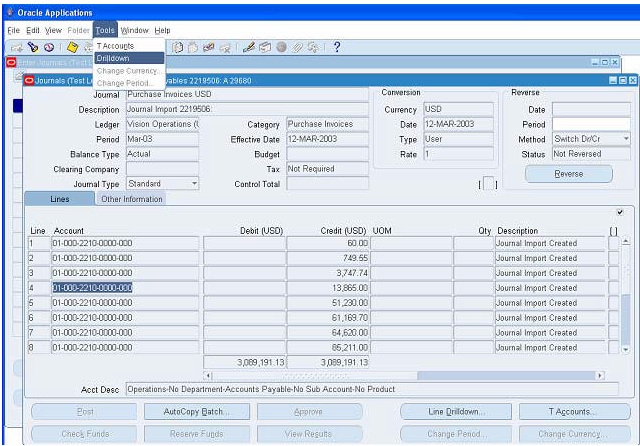
Task: Open window help via the question mark icon
Action: 337,47
